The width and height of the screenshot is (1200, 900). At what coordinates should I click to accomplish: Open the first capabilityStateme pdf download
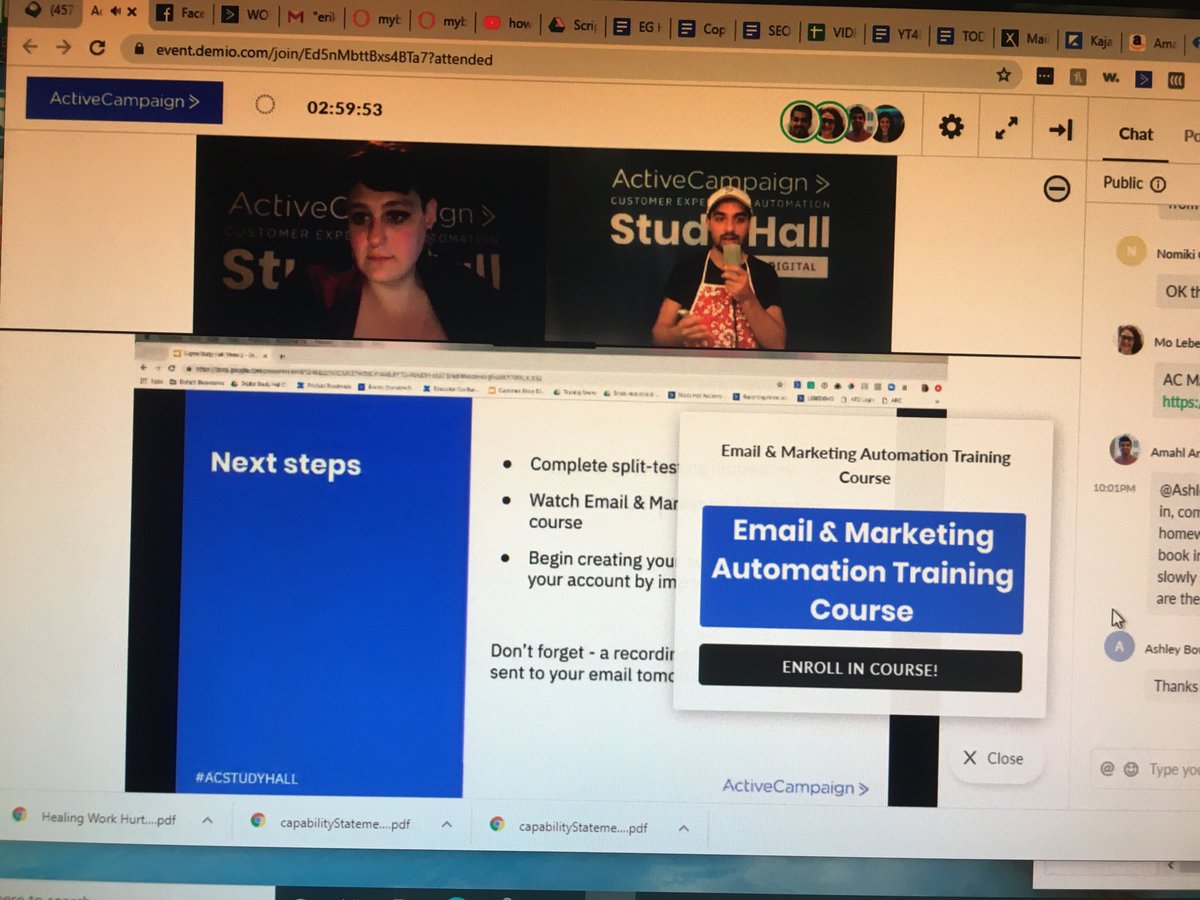[x=332, y=823]
